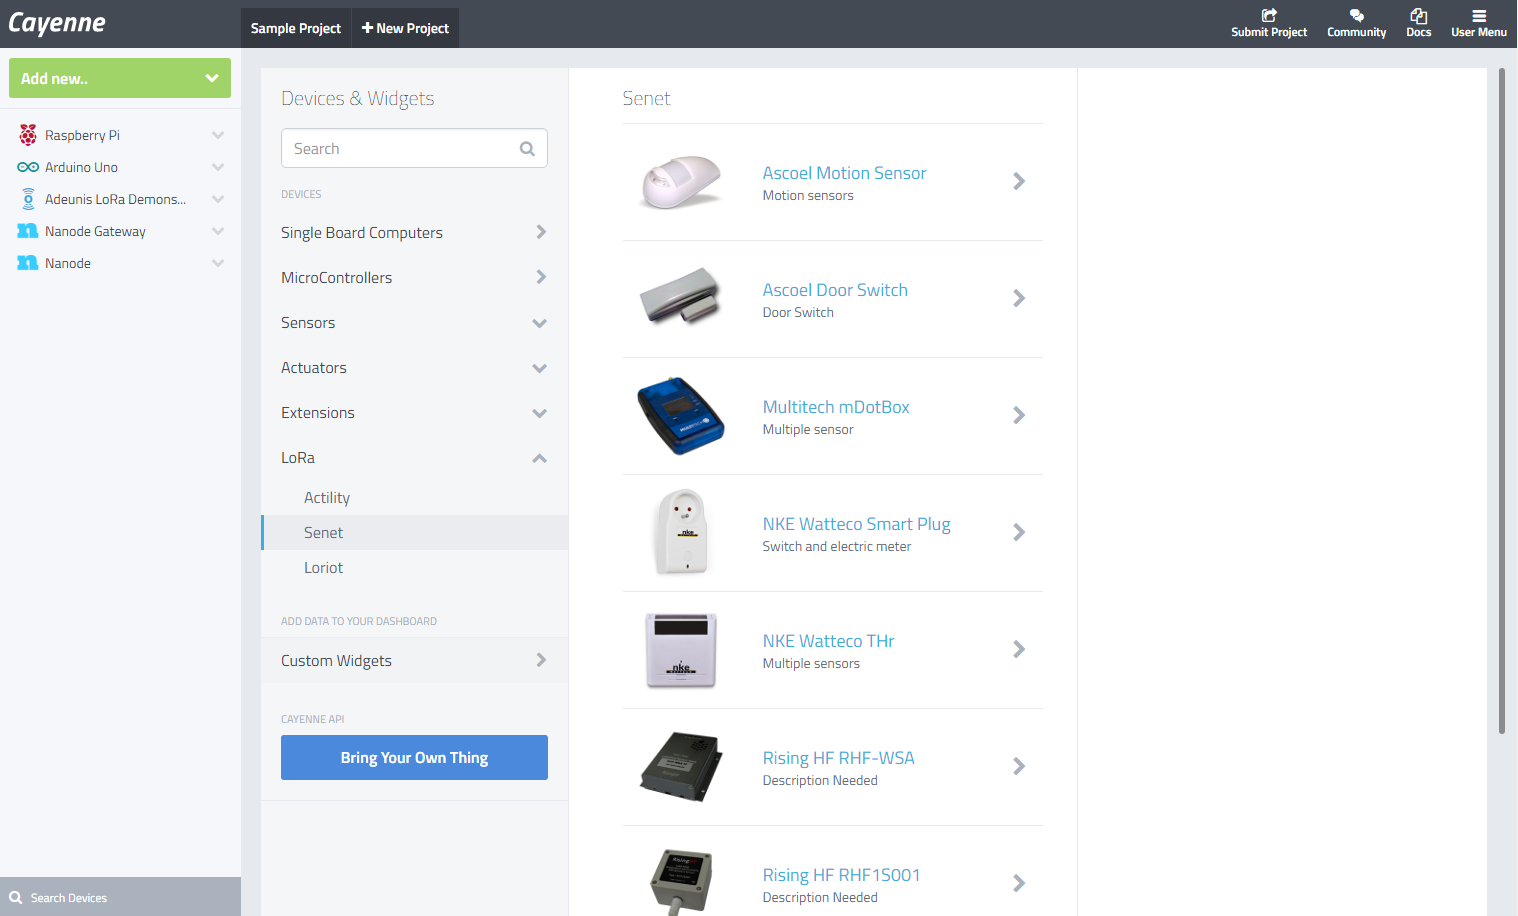Open arrow for Rising HF RHF1S001
The image size is (1518, 916).
click(x=1019, y=883)
